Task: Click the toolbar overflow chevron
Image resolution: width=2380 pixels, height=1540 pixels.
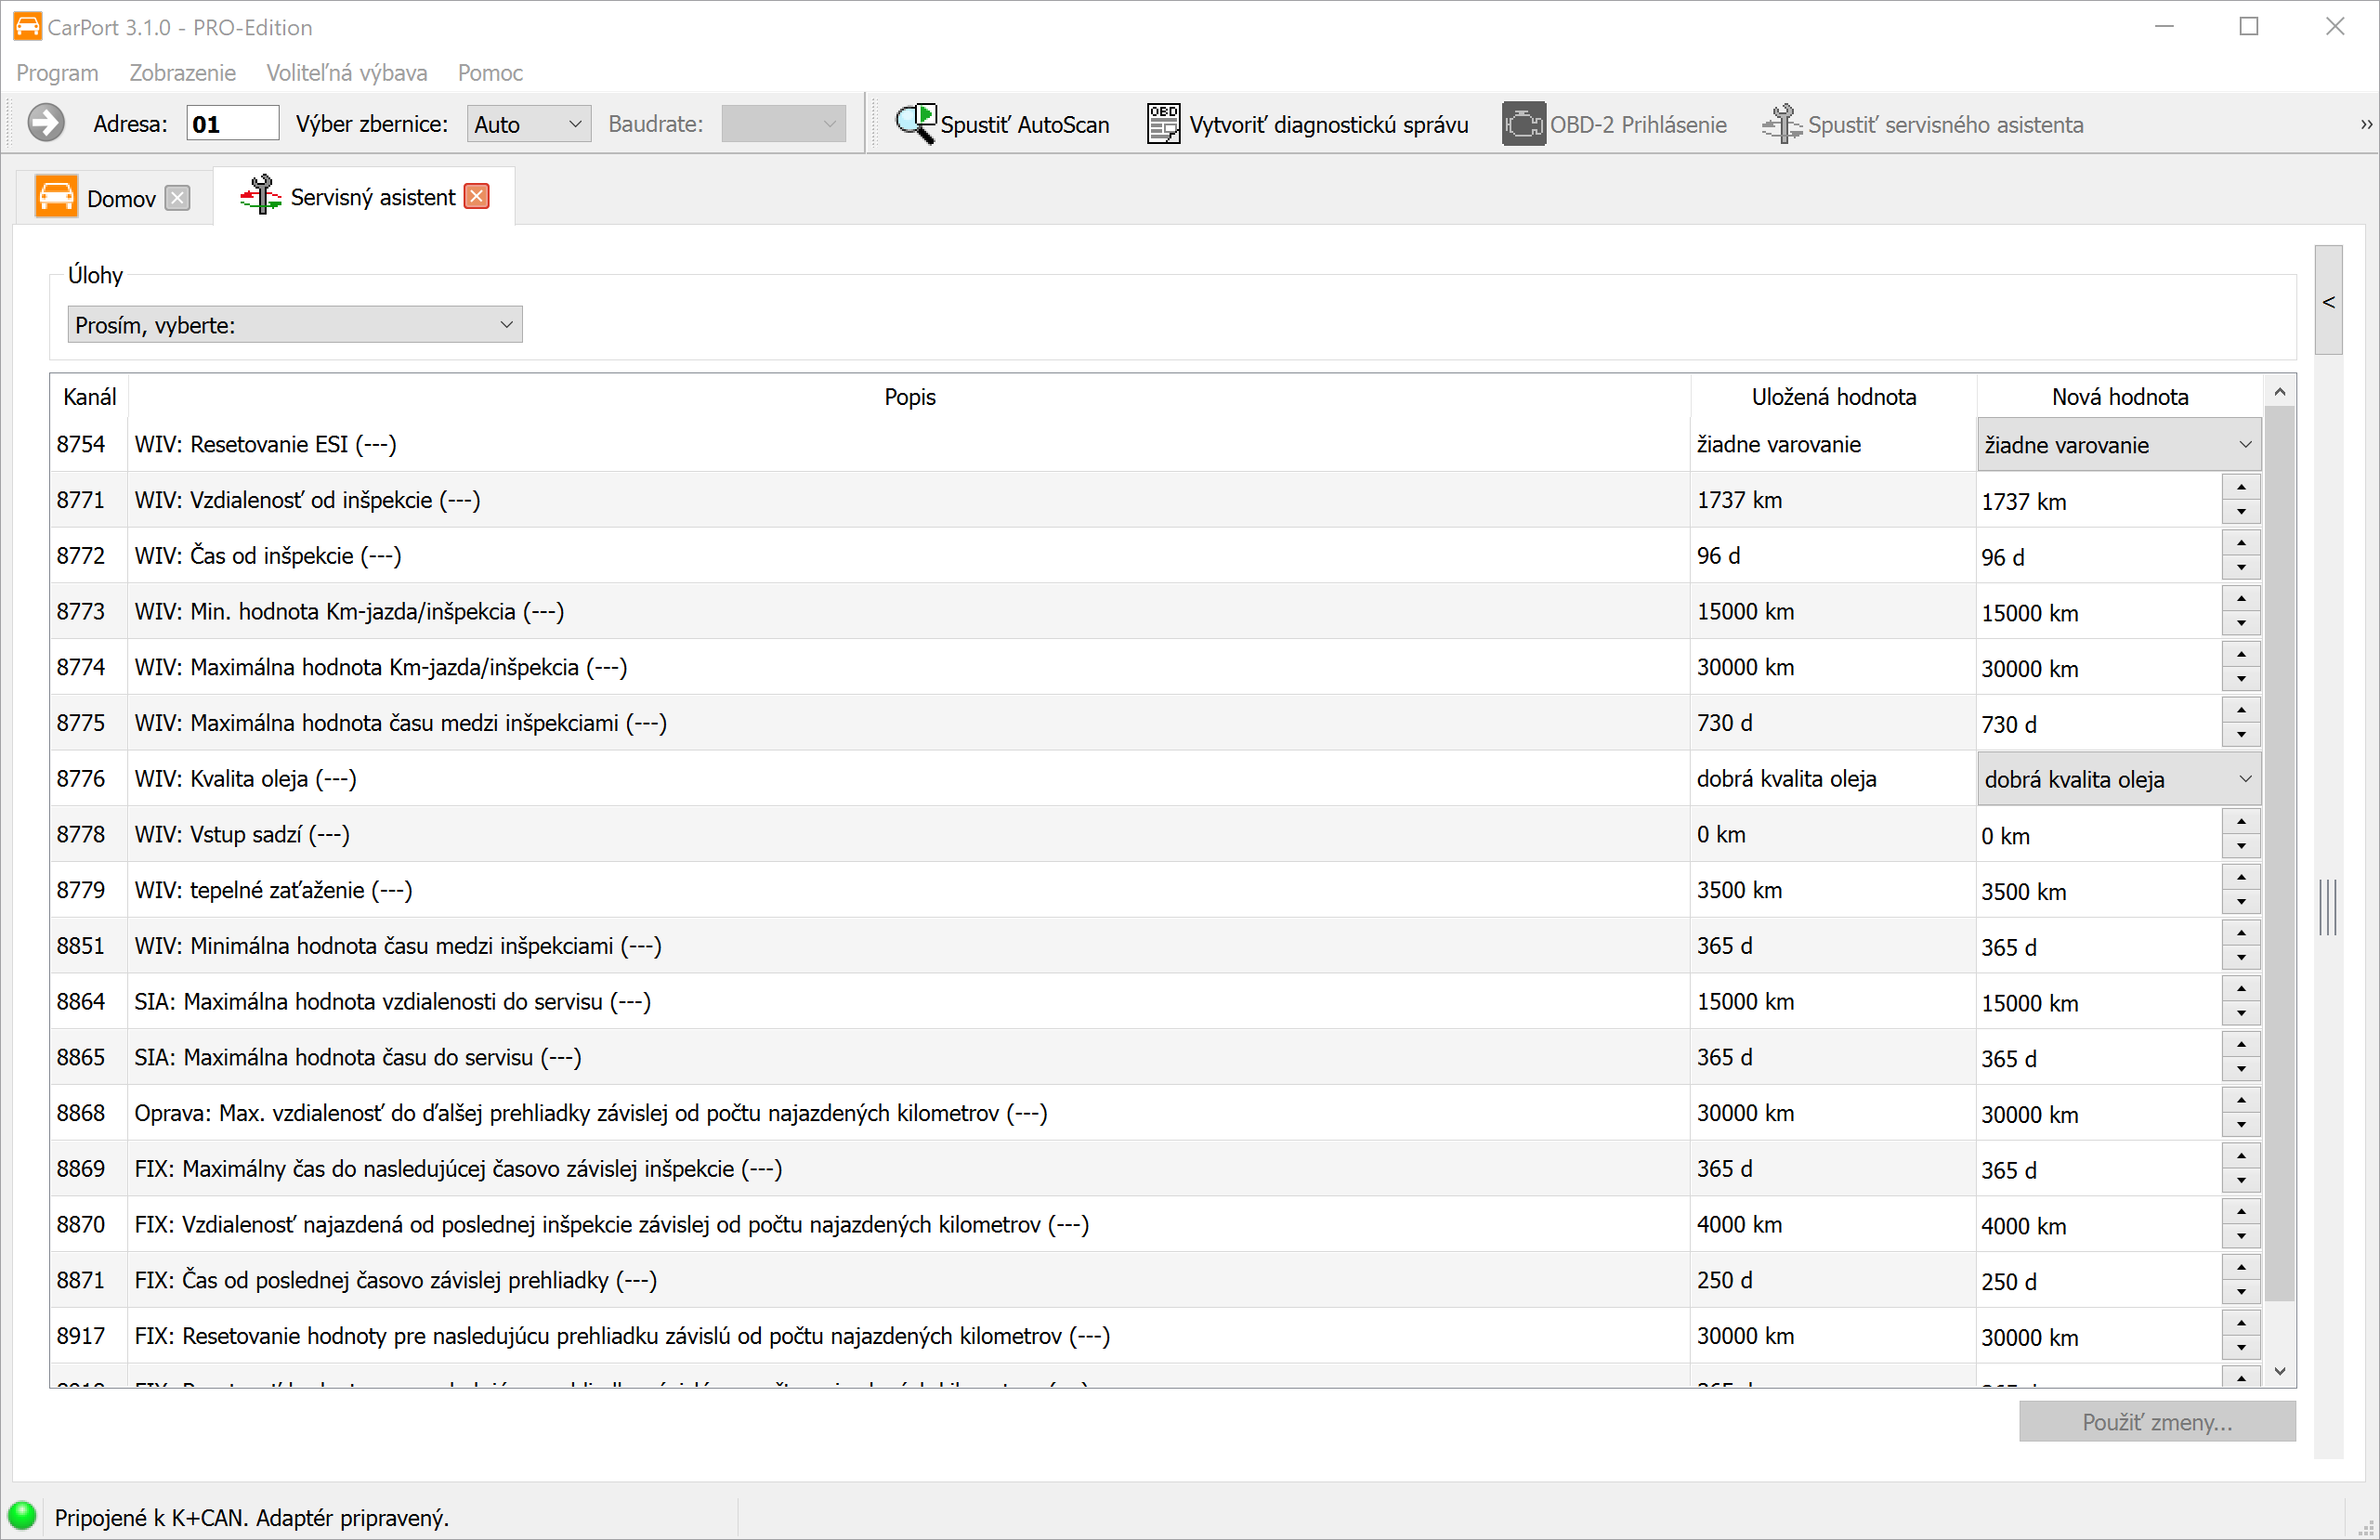Action: [2365, 124]
